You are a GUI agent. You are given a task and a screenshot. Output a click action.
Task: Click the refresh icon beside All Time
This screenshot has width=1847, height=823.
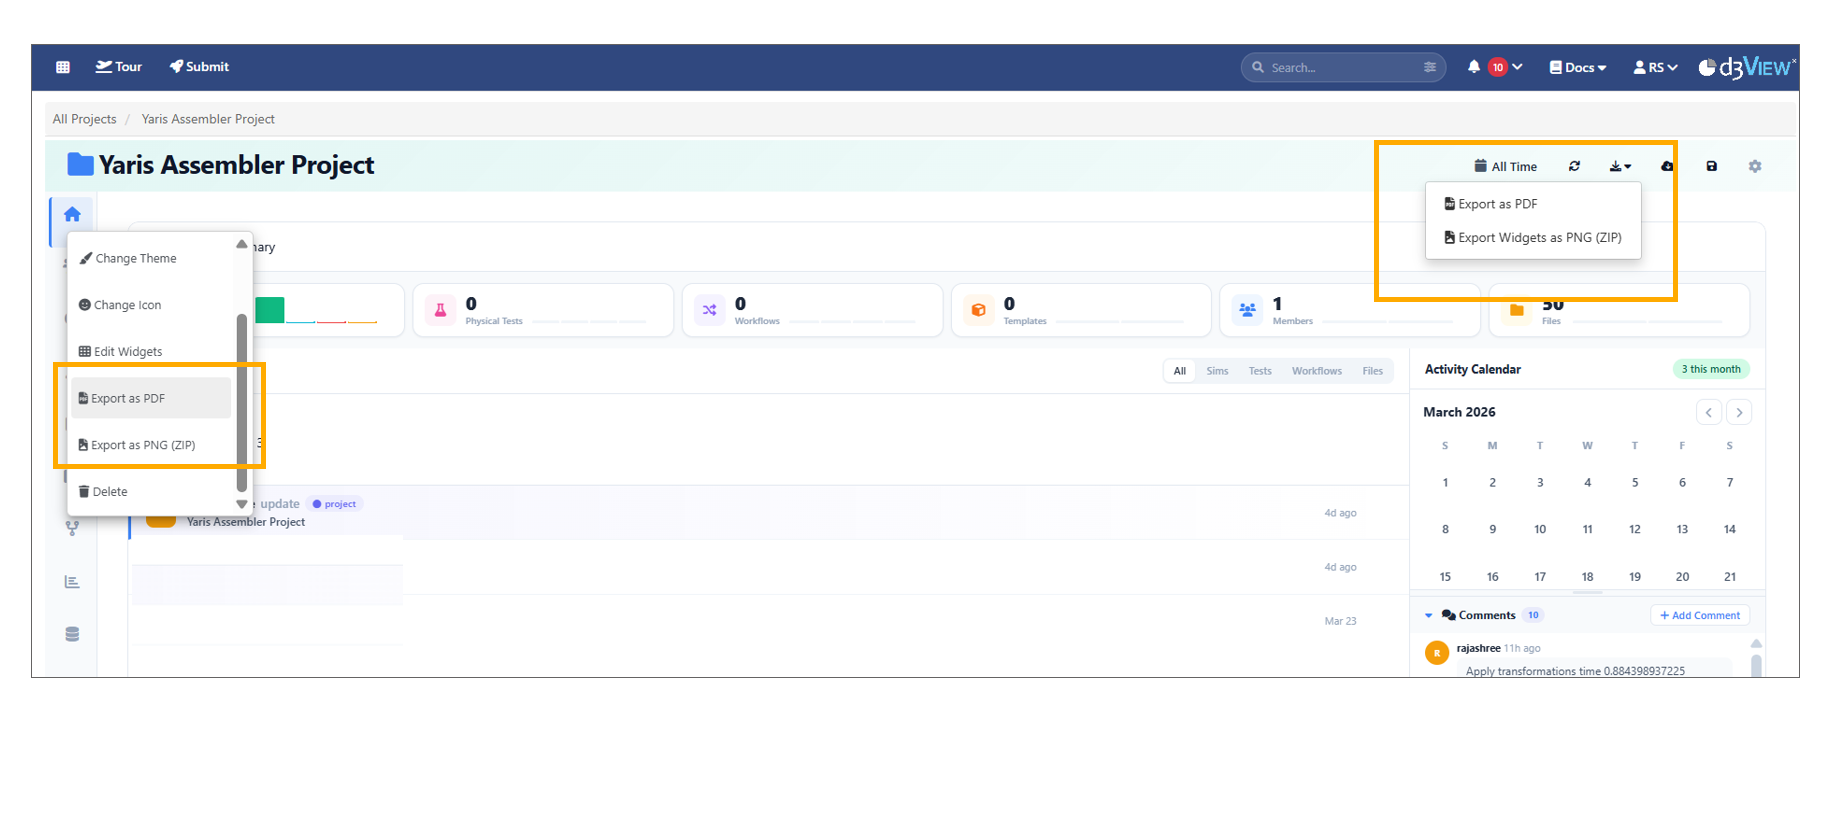coord(1574,166)
